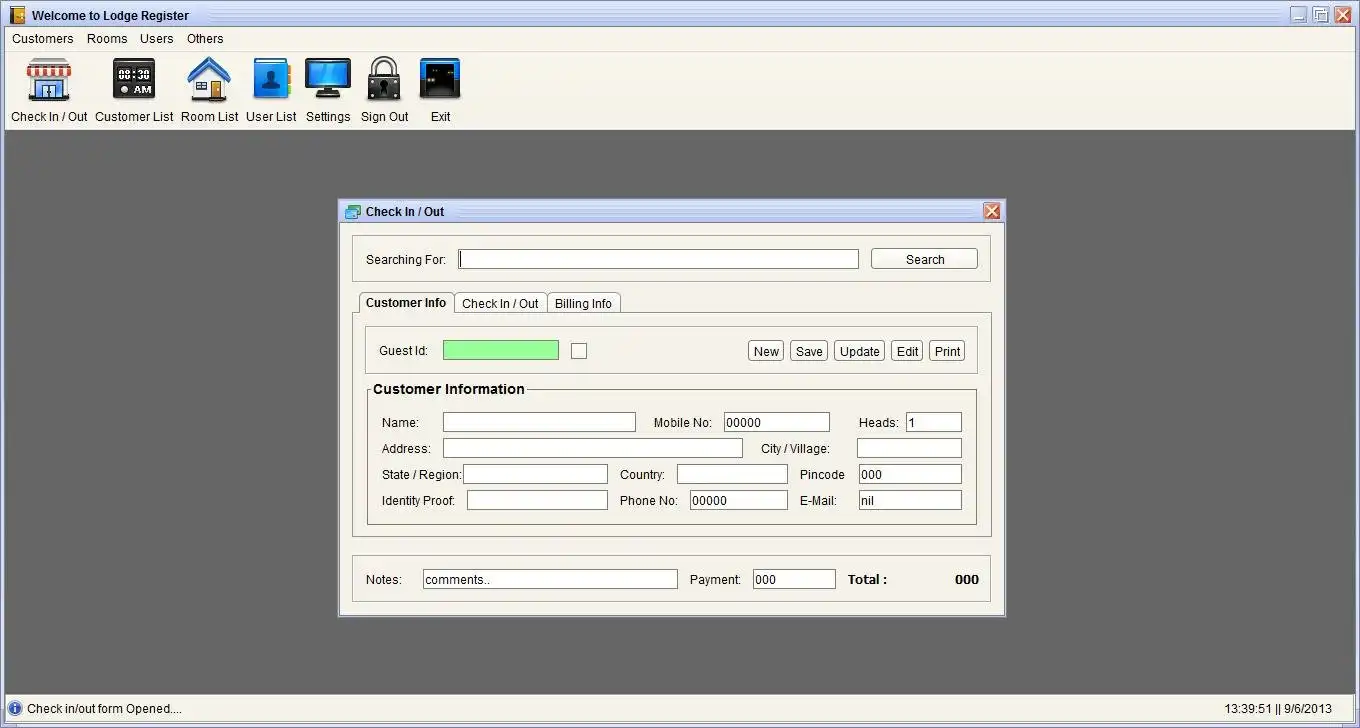Viewport: 1360px width, 728px height.
Task: Click the "Customer Information" group heading
Action: point(448,389)
